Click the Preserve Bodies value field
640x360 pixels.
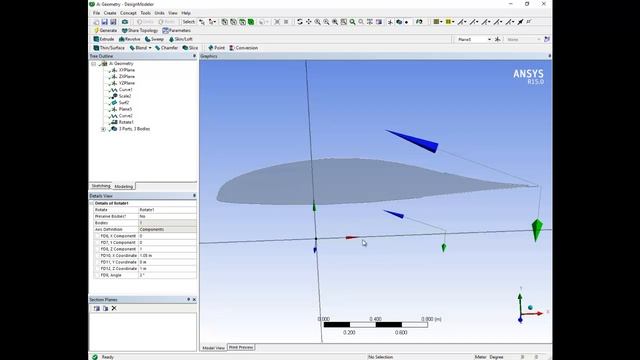[167, 216]
